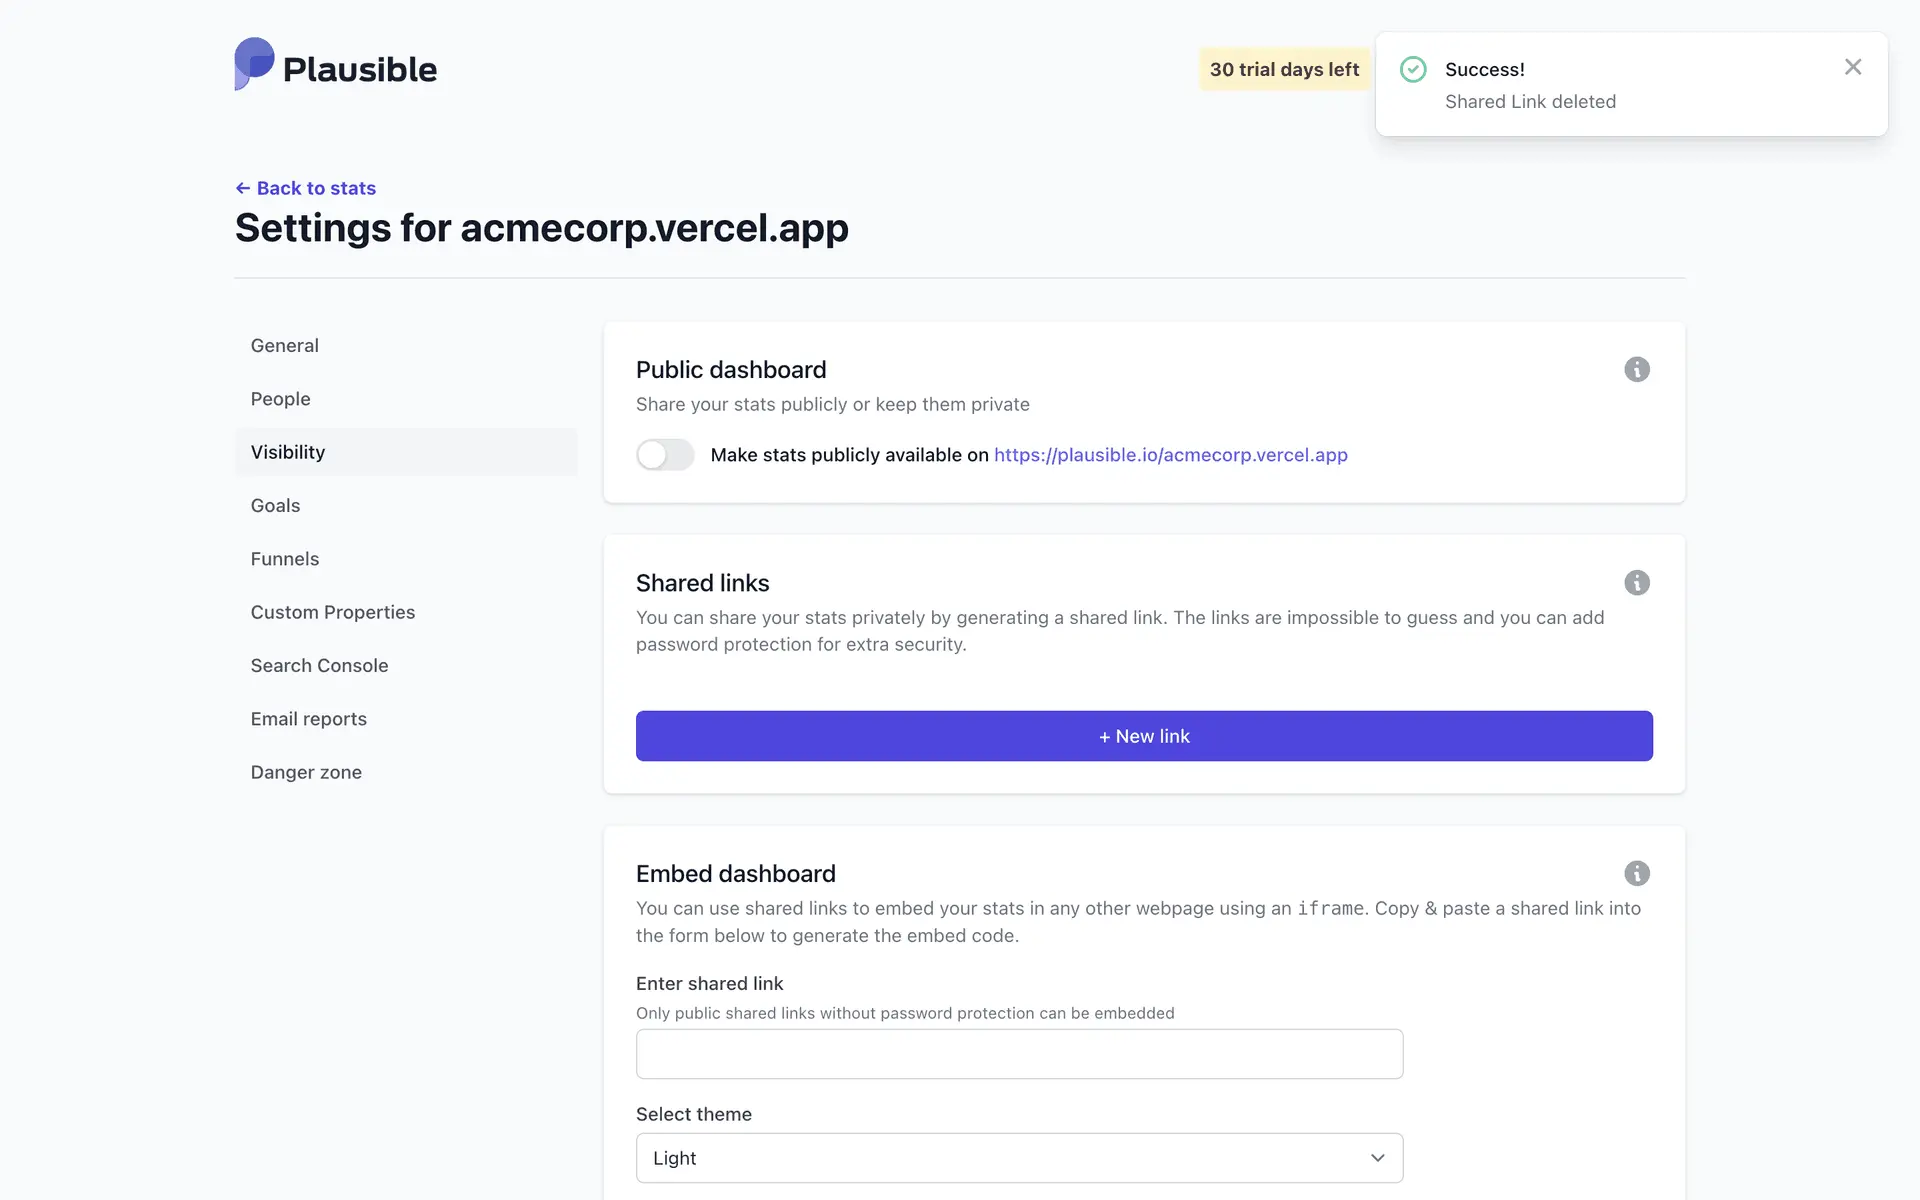
Task: Open Funnels settings section
Action: coord(285,559)
